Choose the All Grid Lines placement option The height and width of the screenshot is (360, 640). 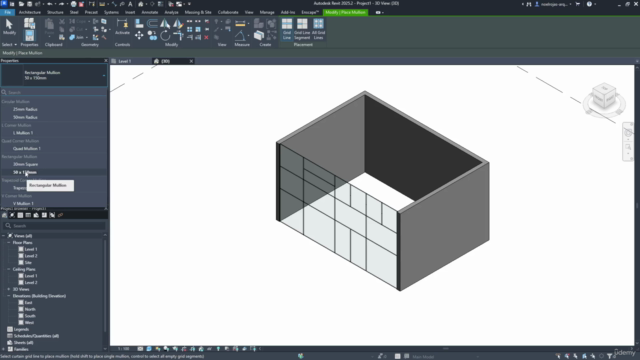tap(318, 29)
